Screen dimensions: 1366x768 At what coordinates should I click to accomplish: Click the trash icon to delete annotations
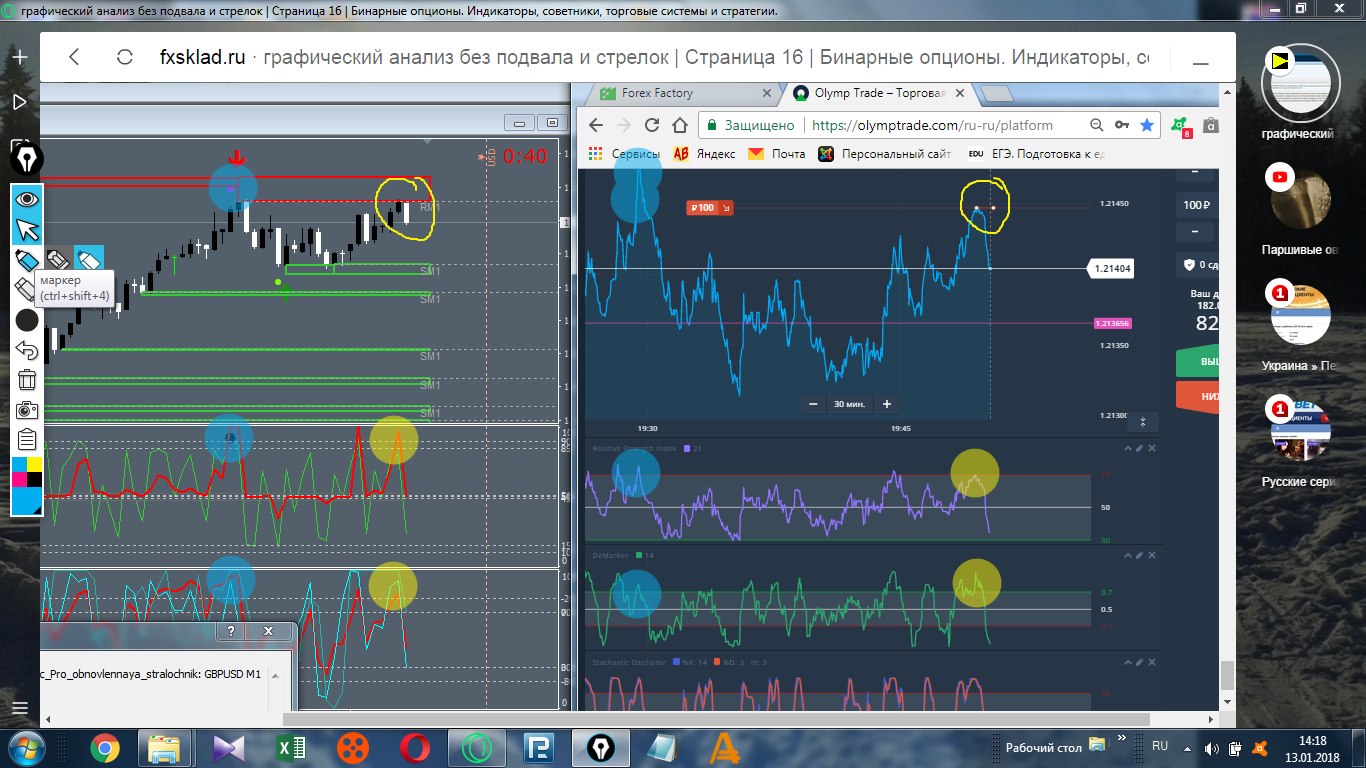[27, 380]
